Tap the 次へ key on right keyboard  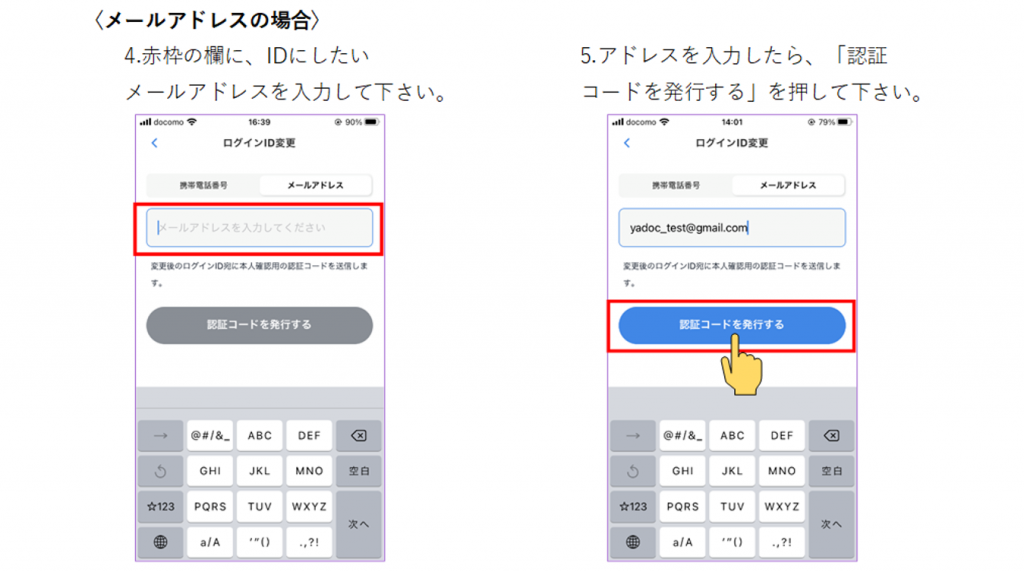click(831, 524)
